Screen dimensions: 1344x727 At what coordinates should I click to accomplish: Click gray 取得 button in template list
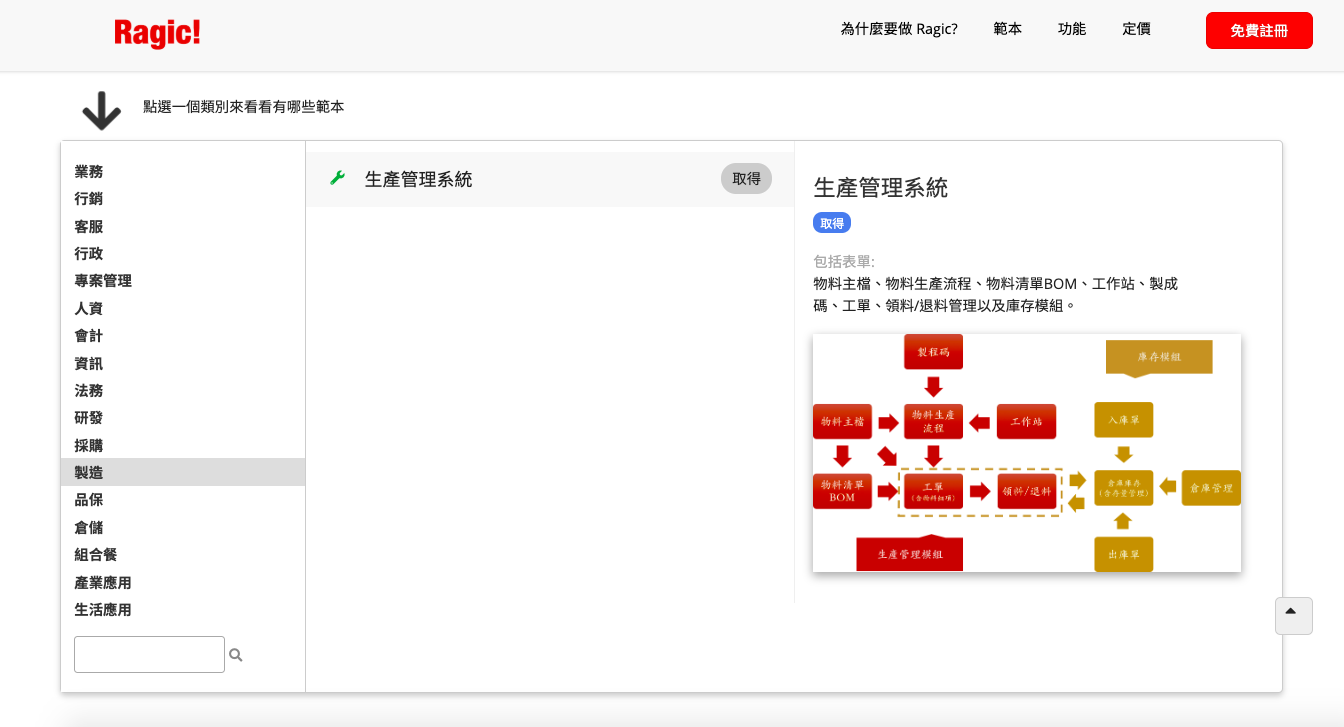click(x=746, y=179)
